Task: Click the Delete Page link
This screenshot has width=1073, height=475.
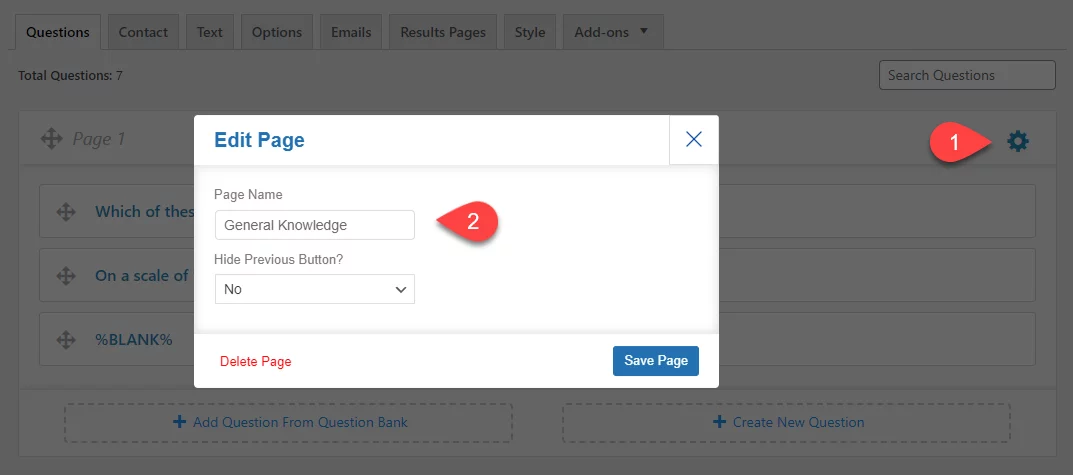Action: (256, 361)
